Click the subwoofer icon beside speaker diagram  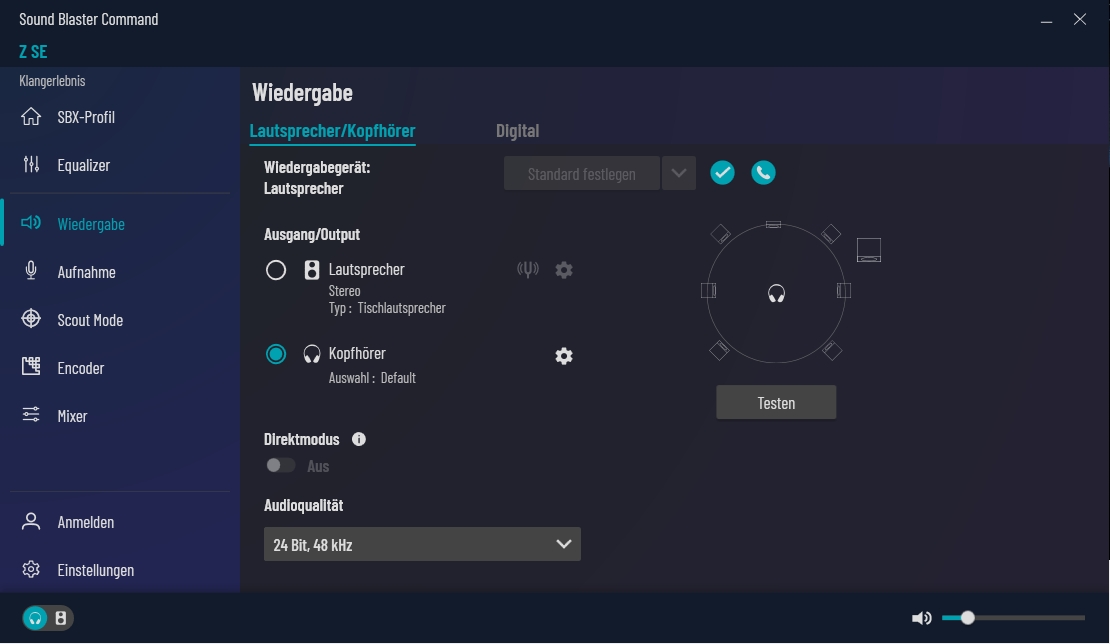[869, 250]
